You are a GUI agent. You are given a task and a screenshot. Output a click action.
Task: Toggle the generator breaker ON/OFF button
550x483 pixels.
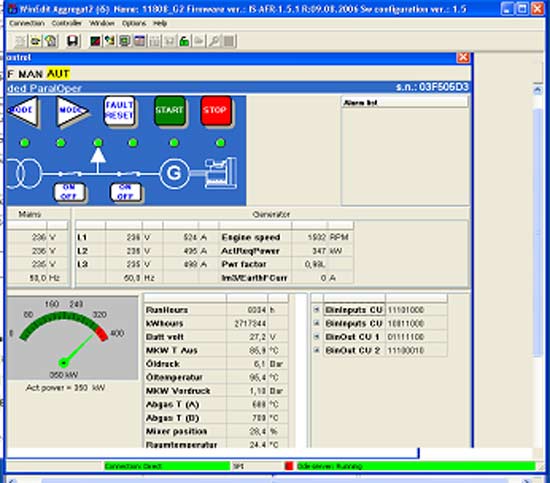[125, 192]
